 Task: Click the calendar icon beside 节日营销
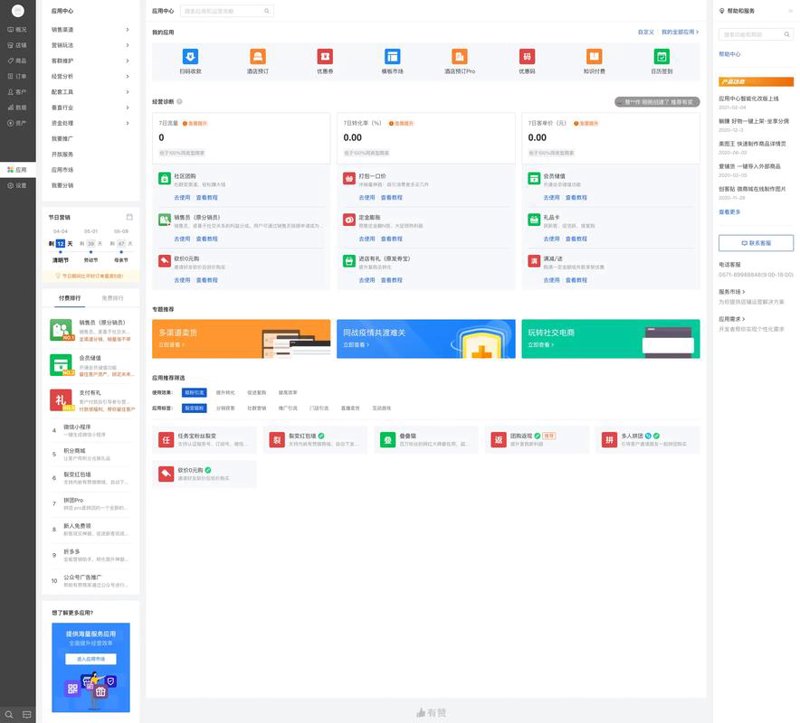(130, 217)
